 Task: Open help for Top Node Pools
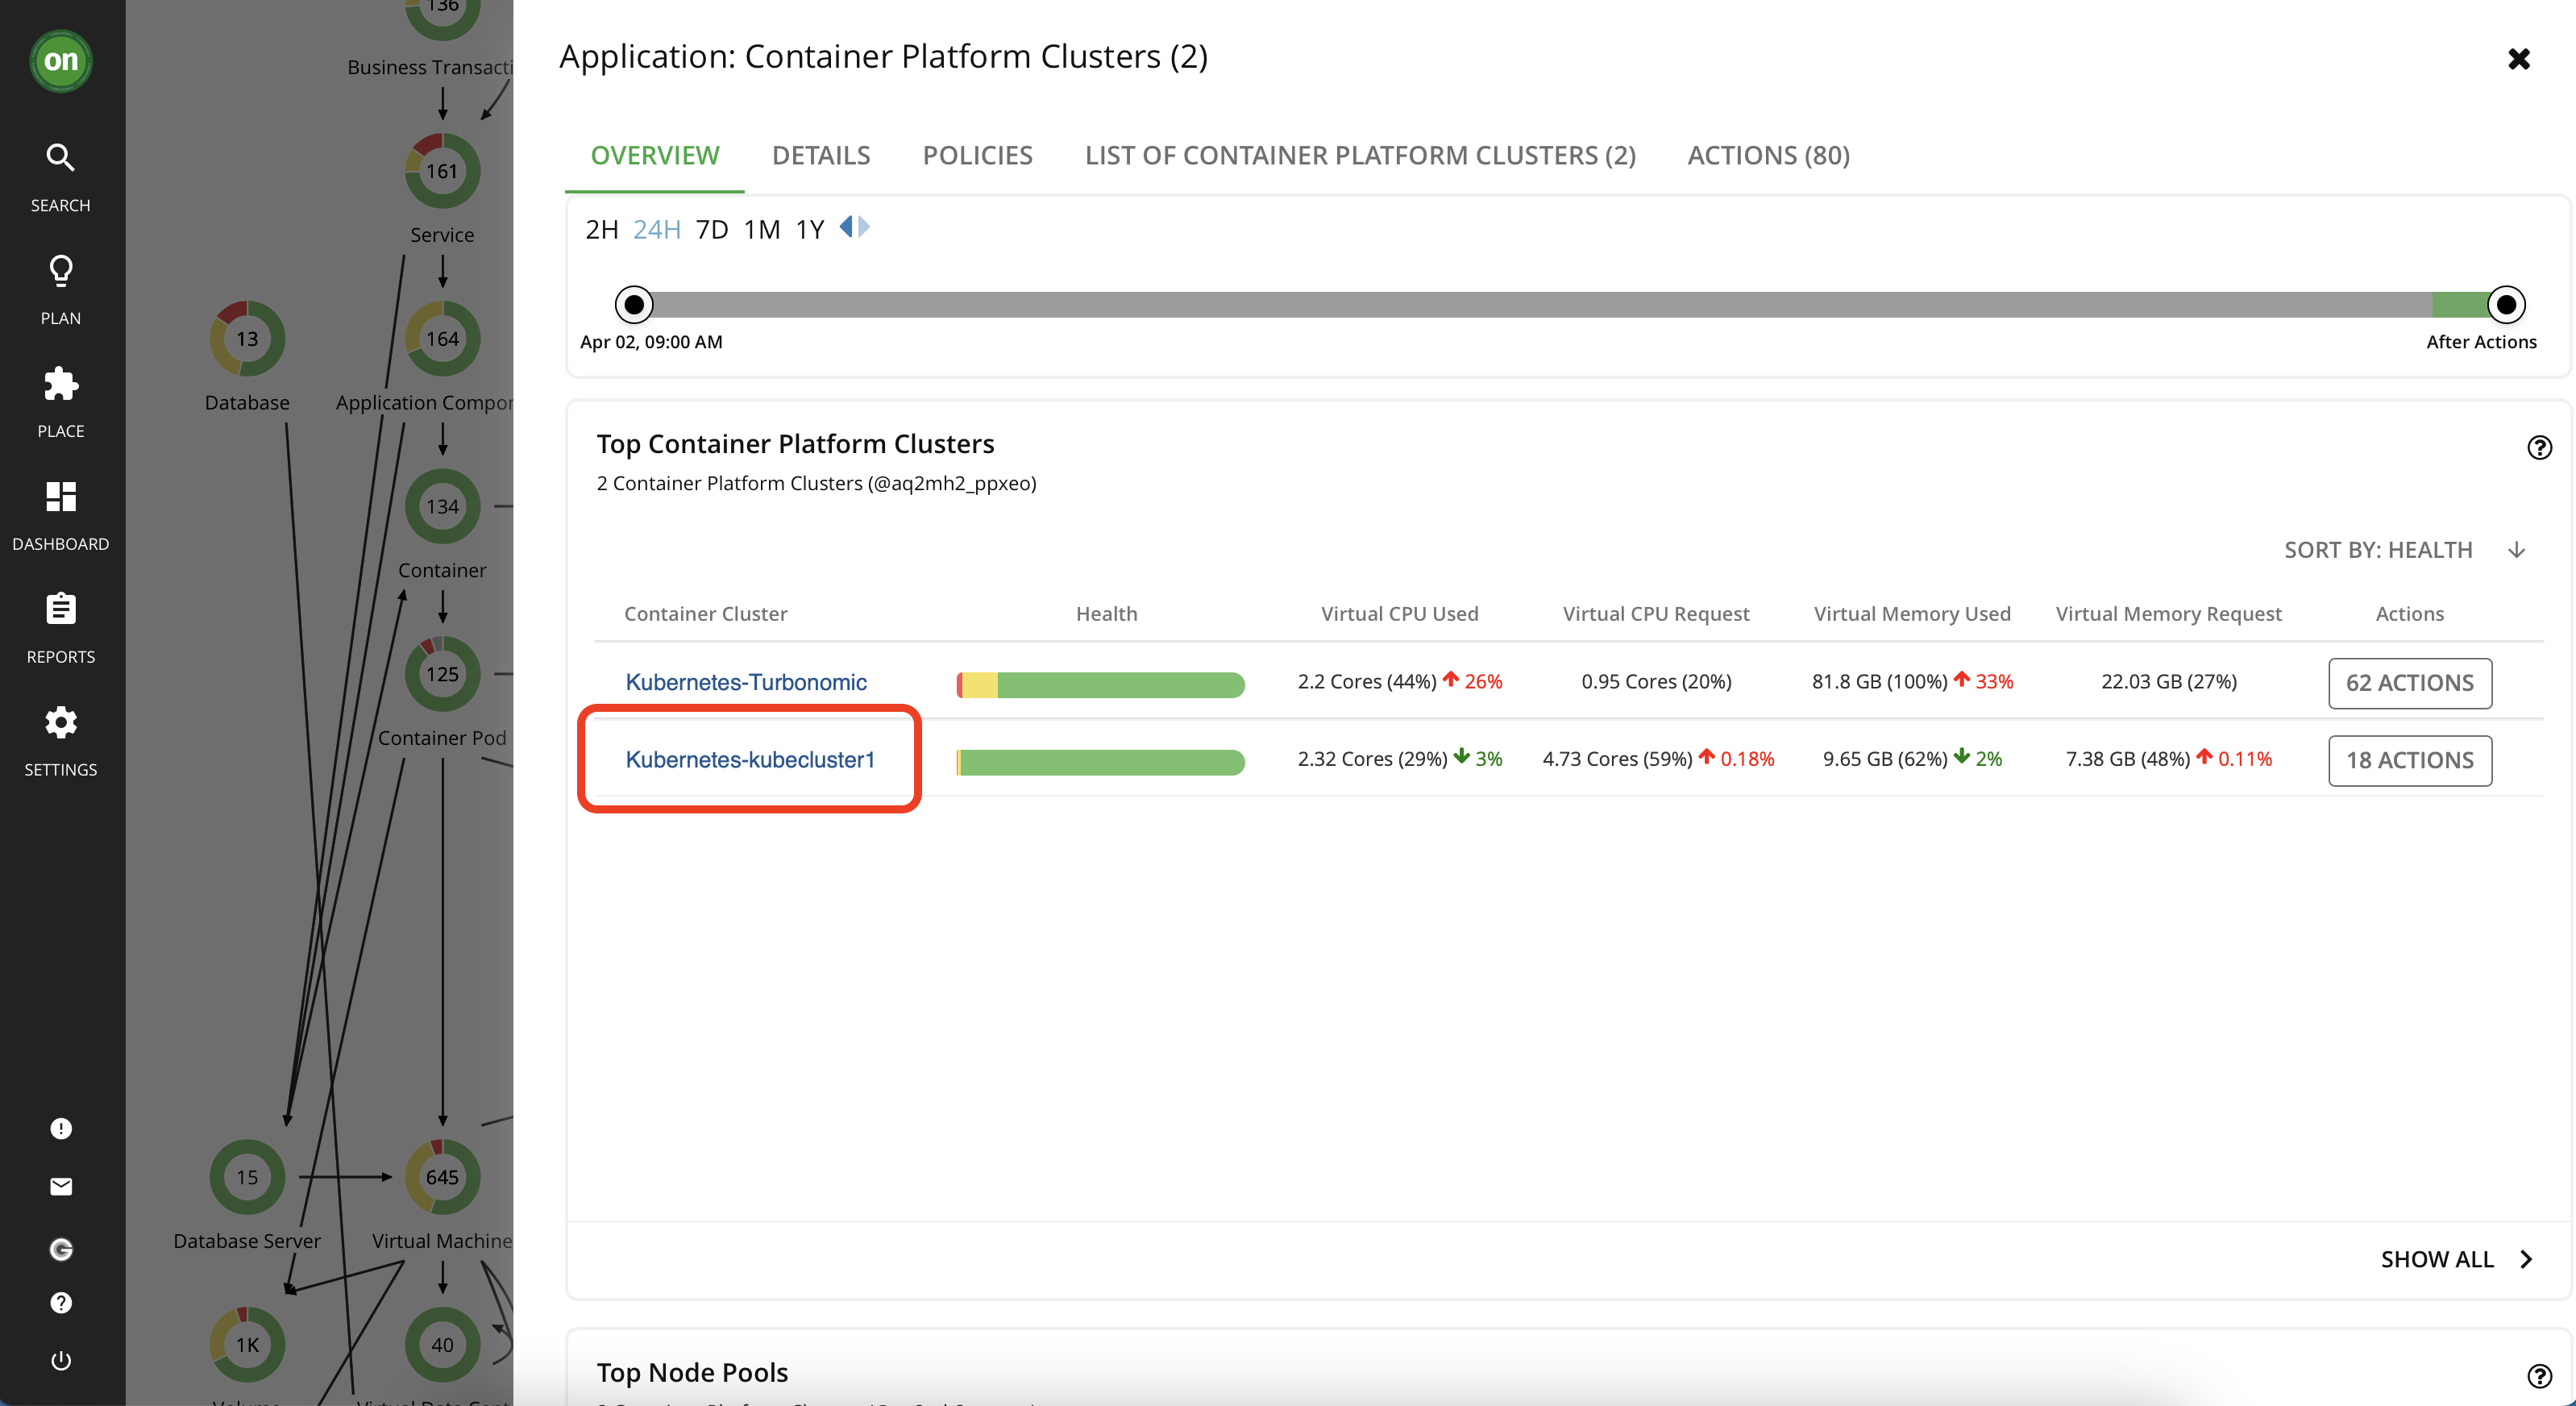[2539, 1376]
